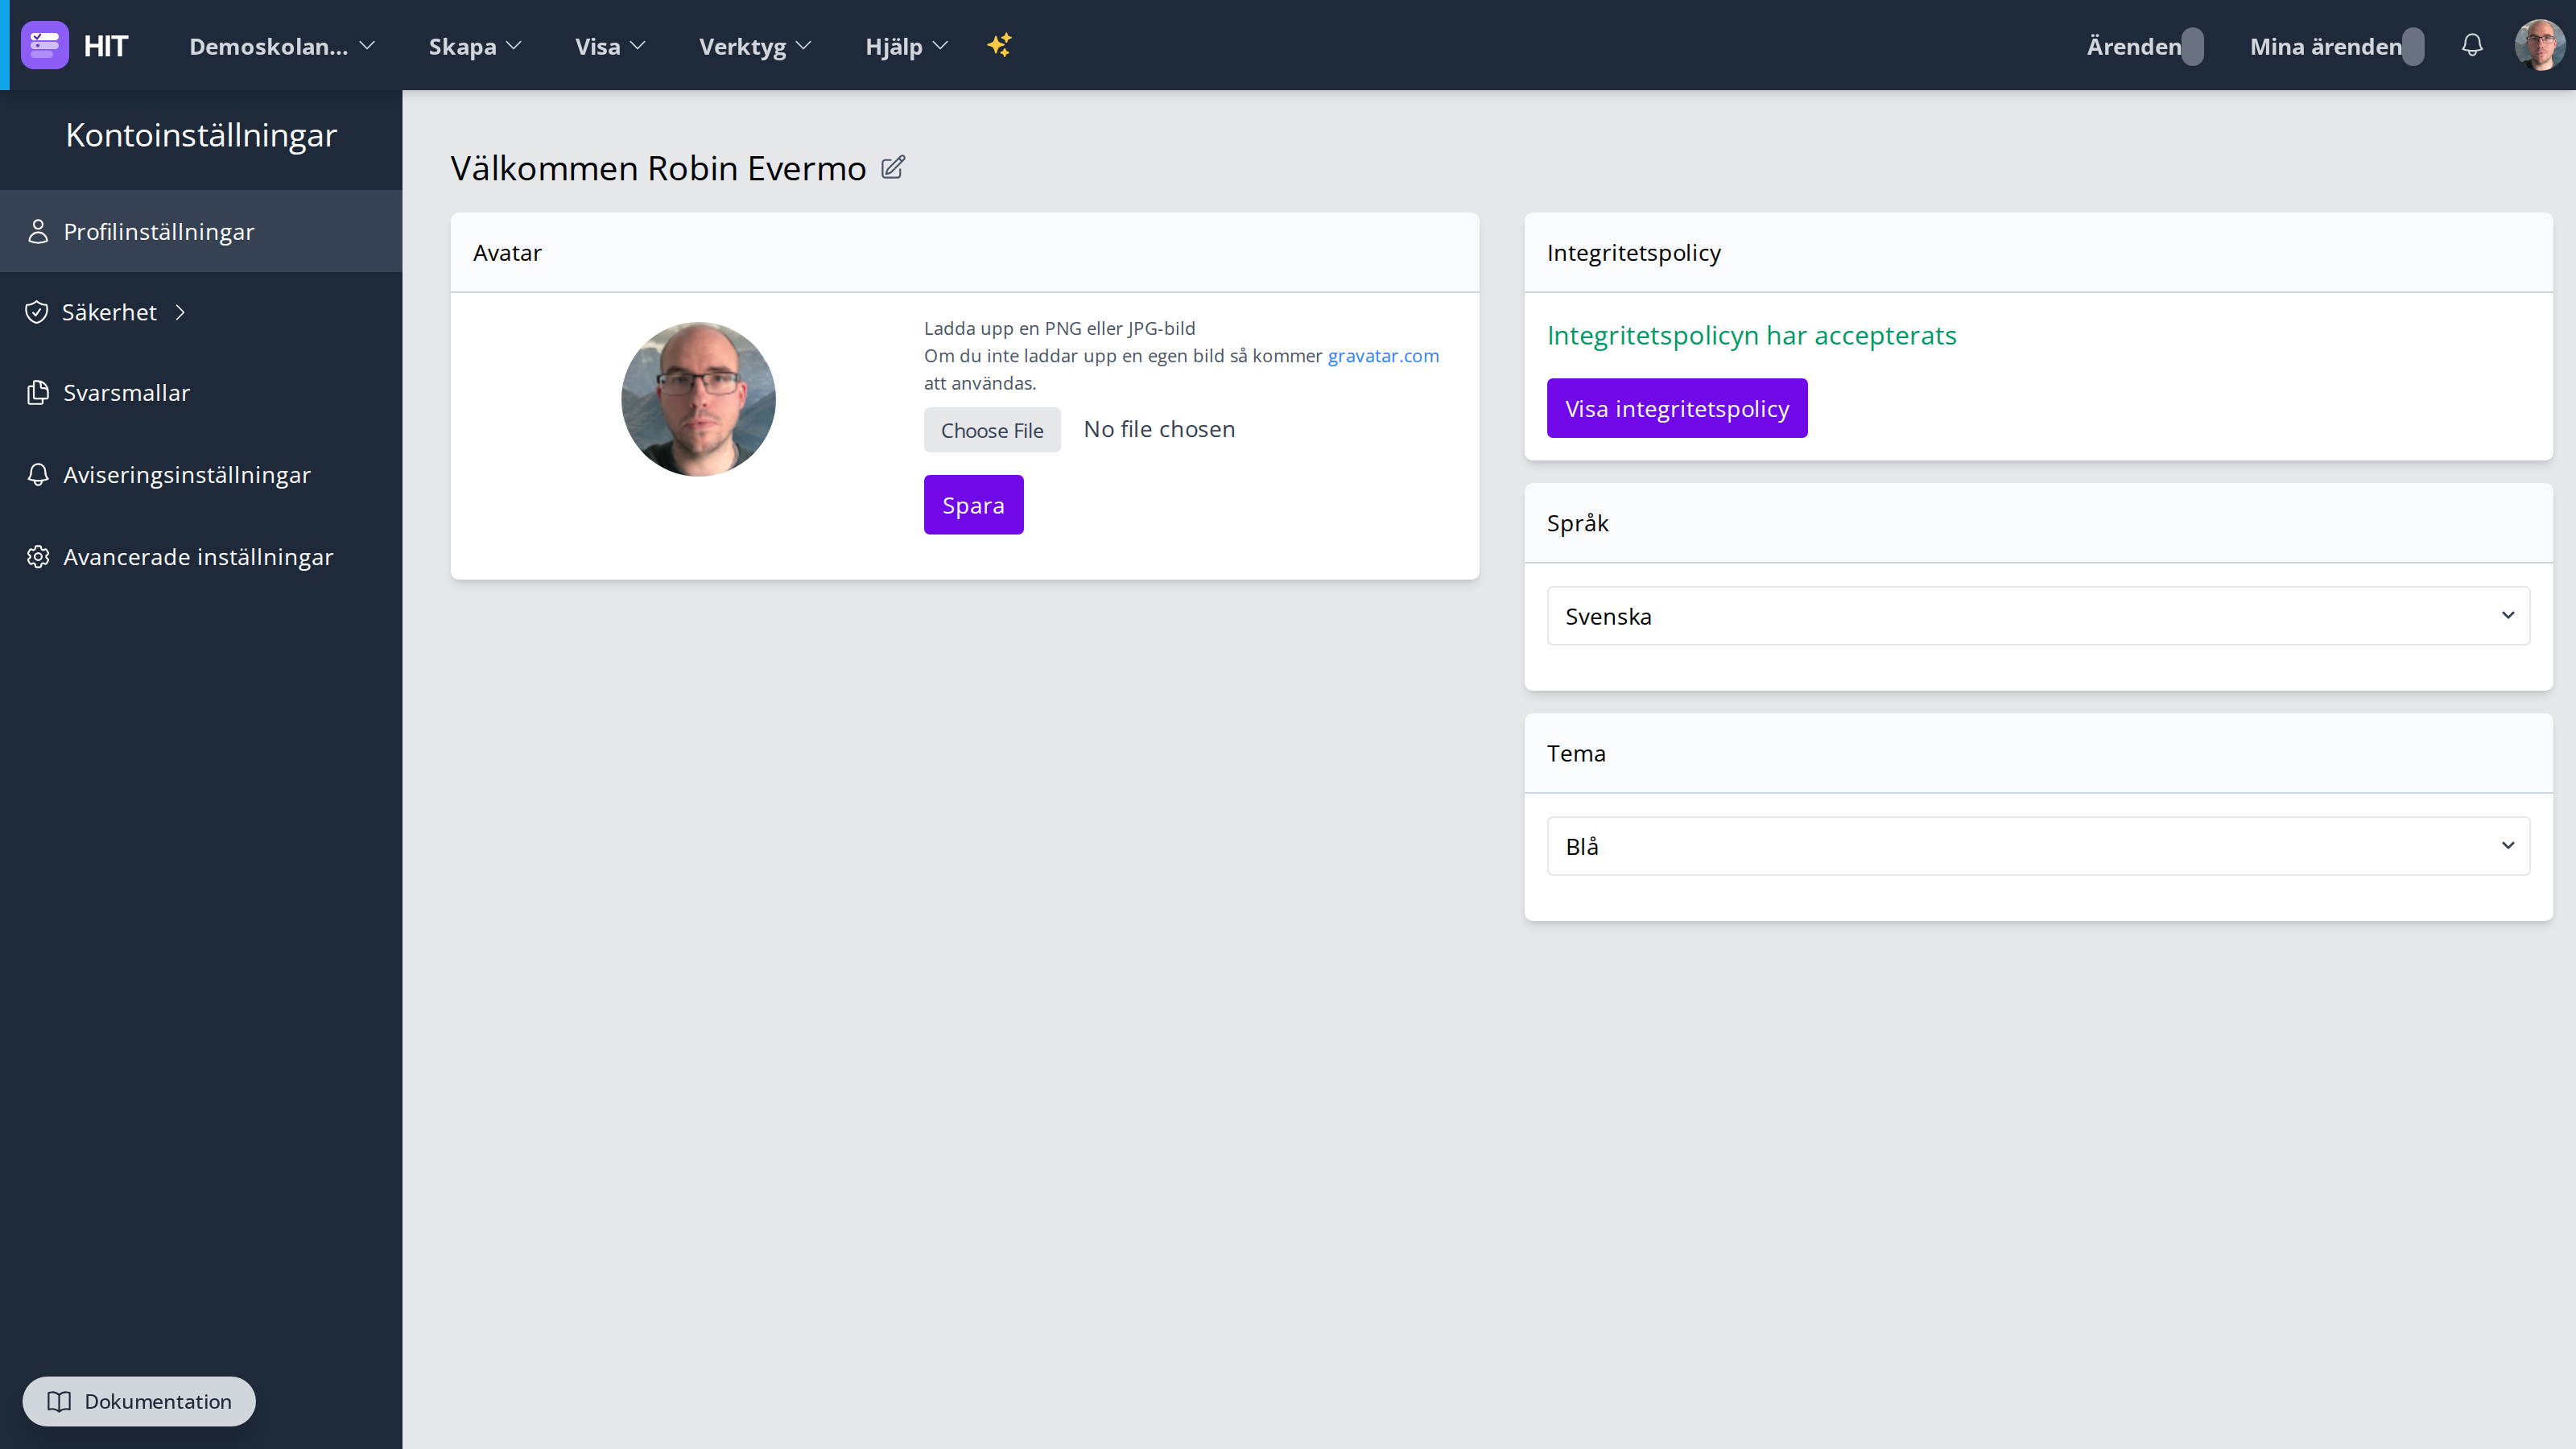Image resolution: width=2576 pixels, height=1449 pixels.
Task: Open the Demoskolan dropdown
Action: coord(282,46)
